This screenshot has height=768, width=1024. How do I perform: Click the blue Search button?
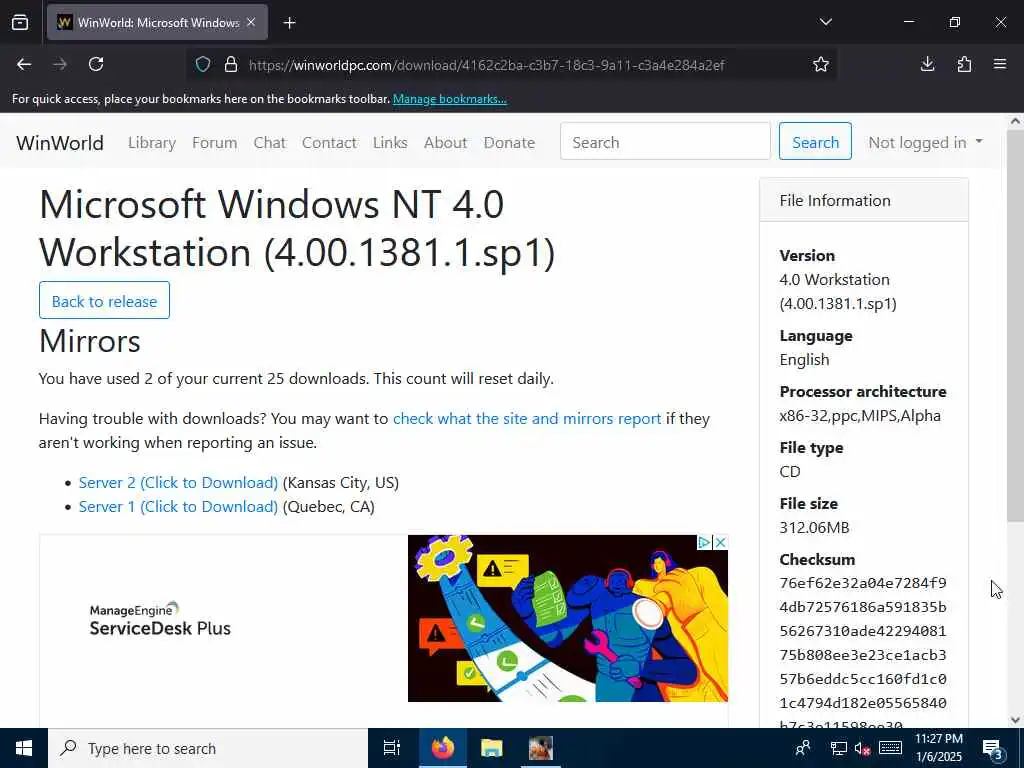click(x=815, y=142)
